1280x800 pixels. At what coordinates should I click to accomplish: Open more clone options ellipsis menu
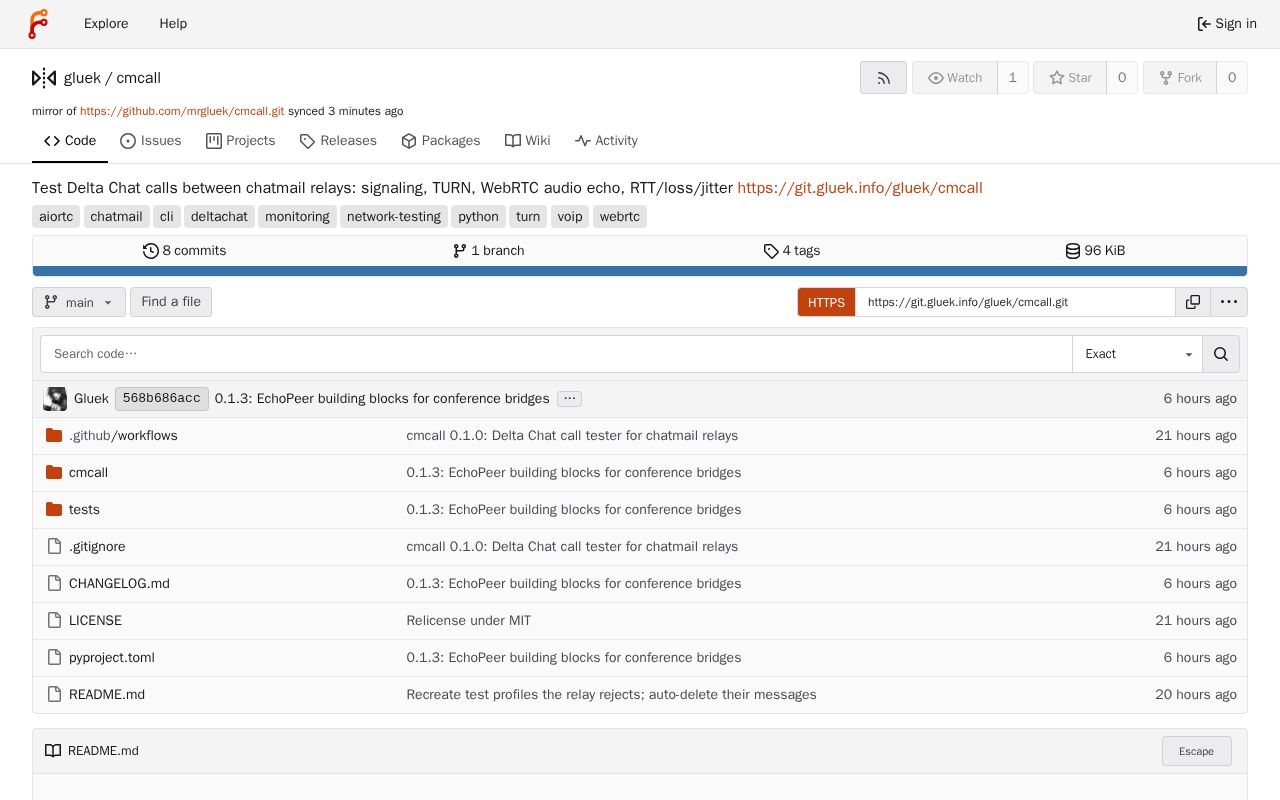1229,302
